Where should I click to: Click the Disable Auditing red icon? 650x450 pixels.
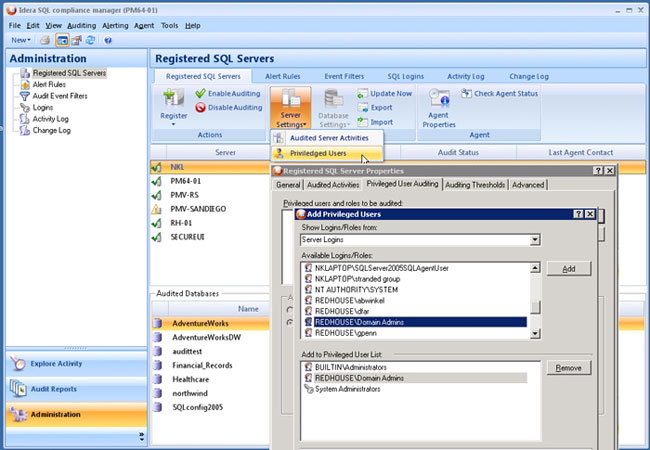(201, 108)
